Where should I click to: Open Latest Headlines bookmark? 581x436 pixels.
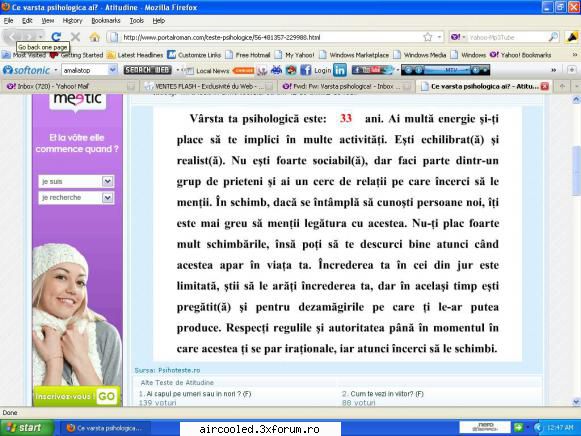click(x=135, y=55)
